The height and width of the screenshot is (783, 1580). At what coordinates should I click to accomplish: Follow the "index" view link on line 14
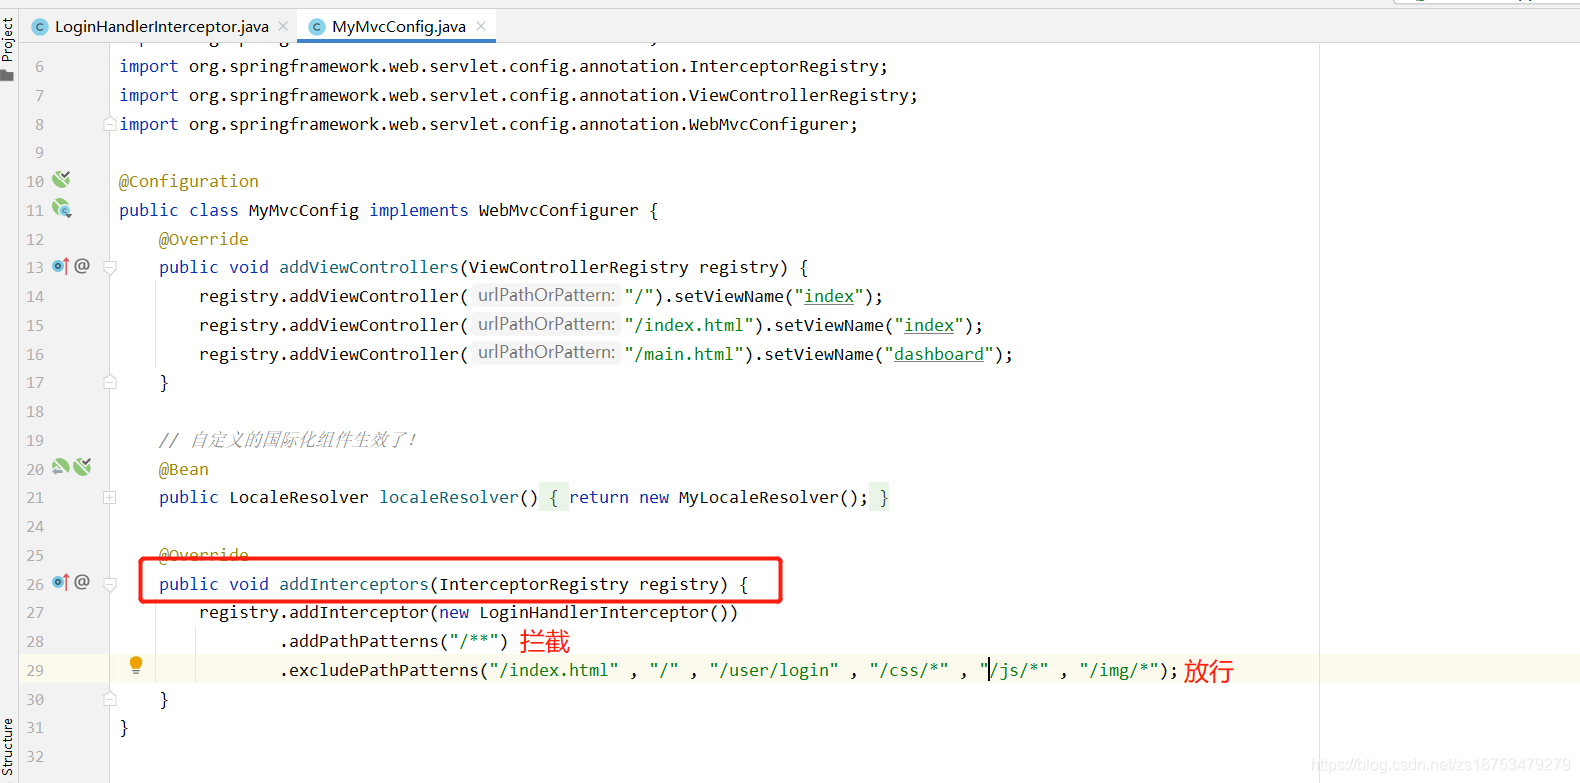tap(829, 296)
